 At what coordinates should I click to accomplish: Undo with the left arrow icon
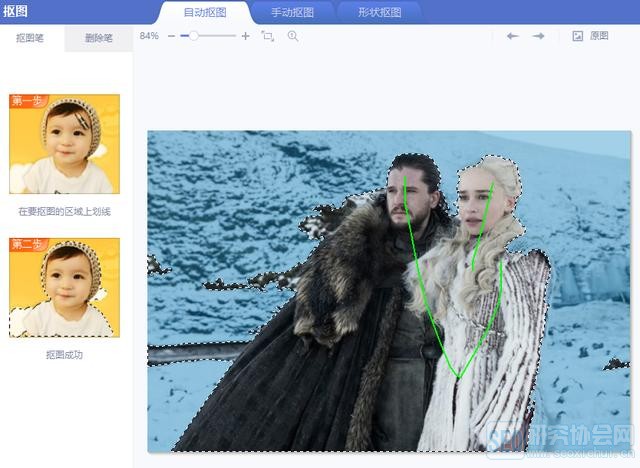[x=513, y=36]
